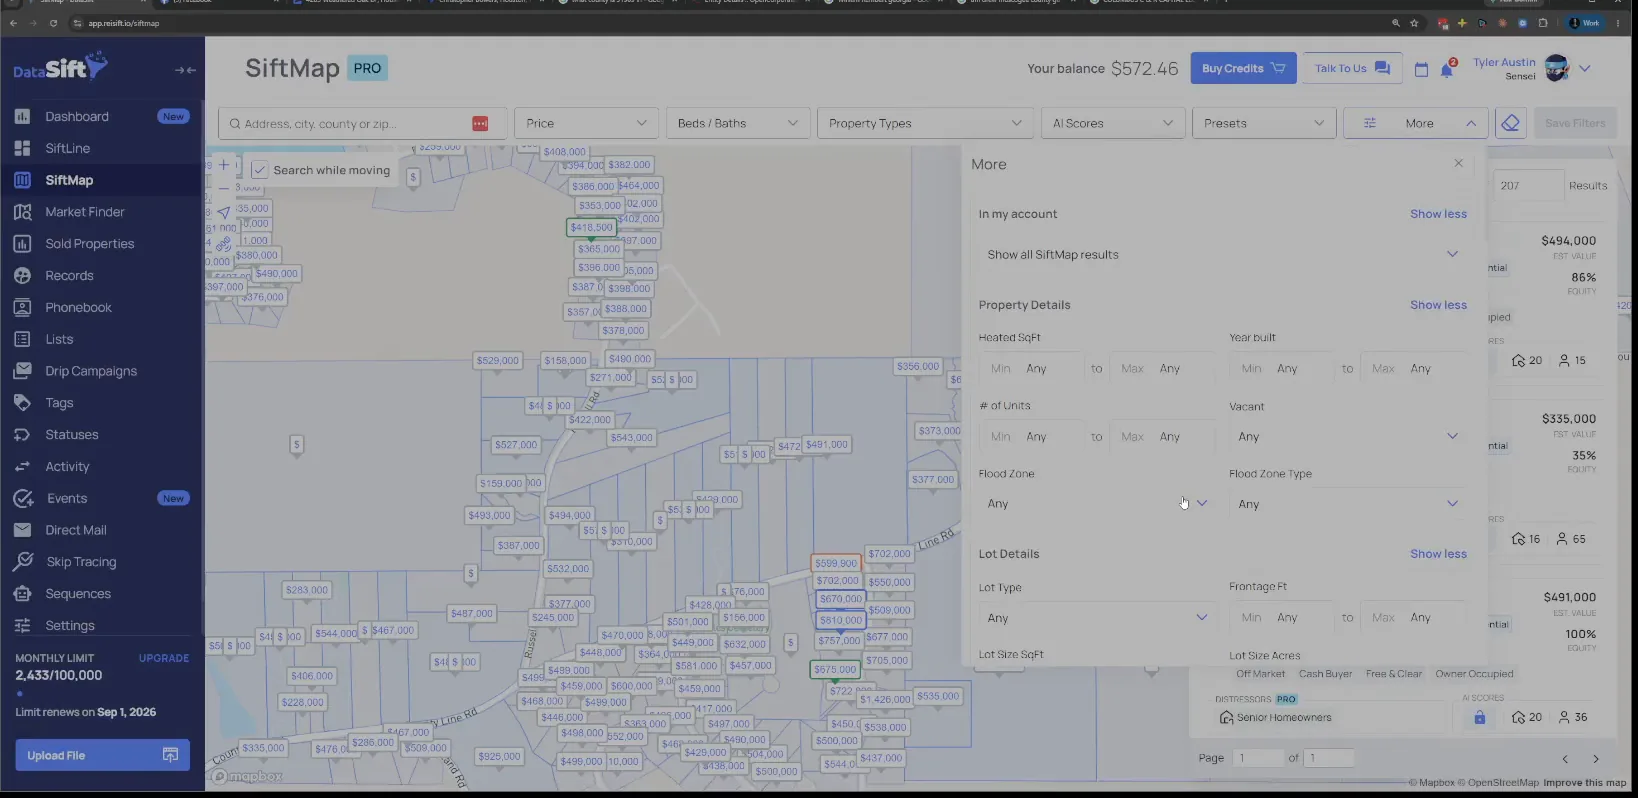
Task: Open Records section
Action: click(x=100, y=276)
